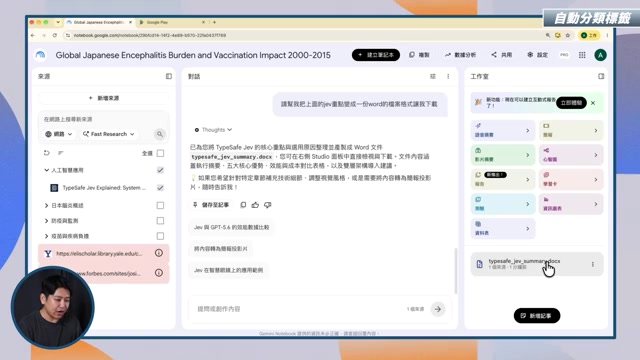Copy the response with copy icon
Viewport: 640px width, 360px height.
coord(243,205)
